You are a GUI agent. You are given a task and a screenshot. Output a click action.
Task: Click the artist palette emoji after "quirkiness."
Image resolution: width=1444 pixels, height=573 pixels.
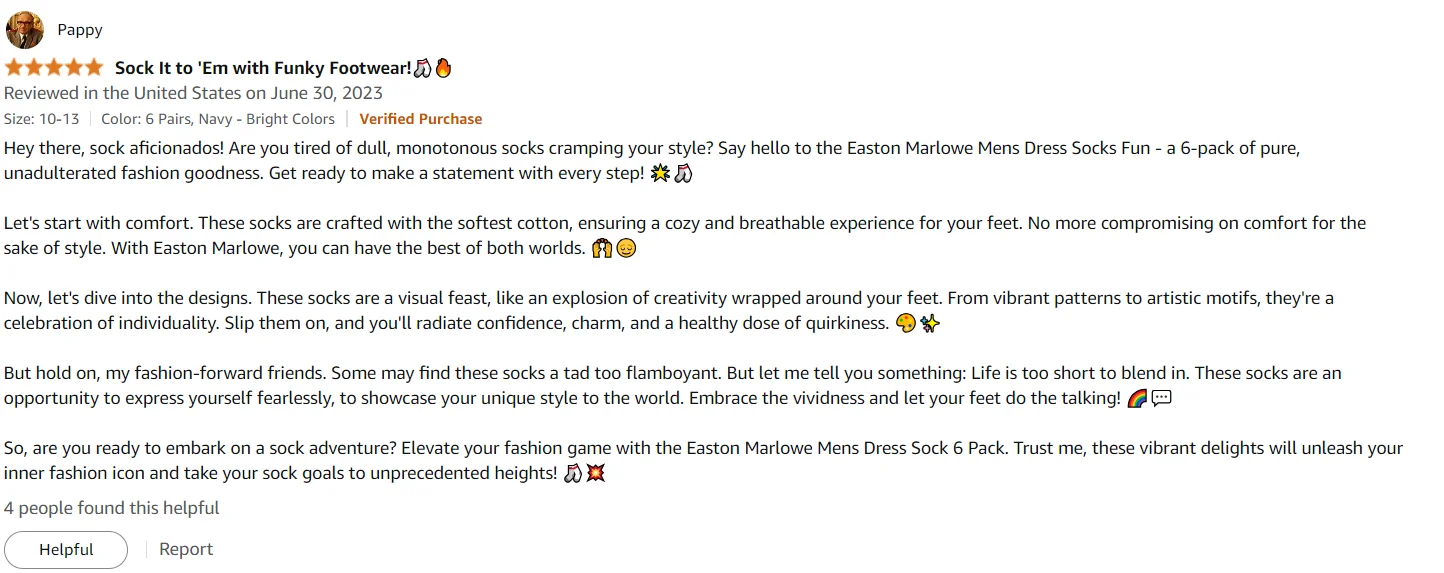pos(906,324)
